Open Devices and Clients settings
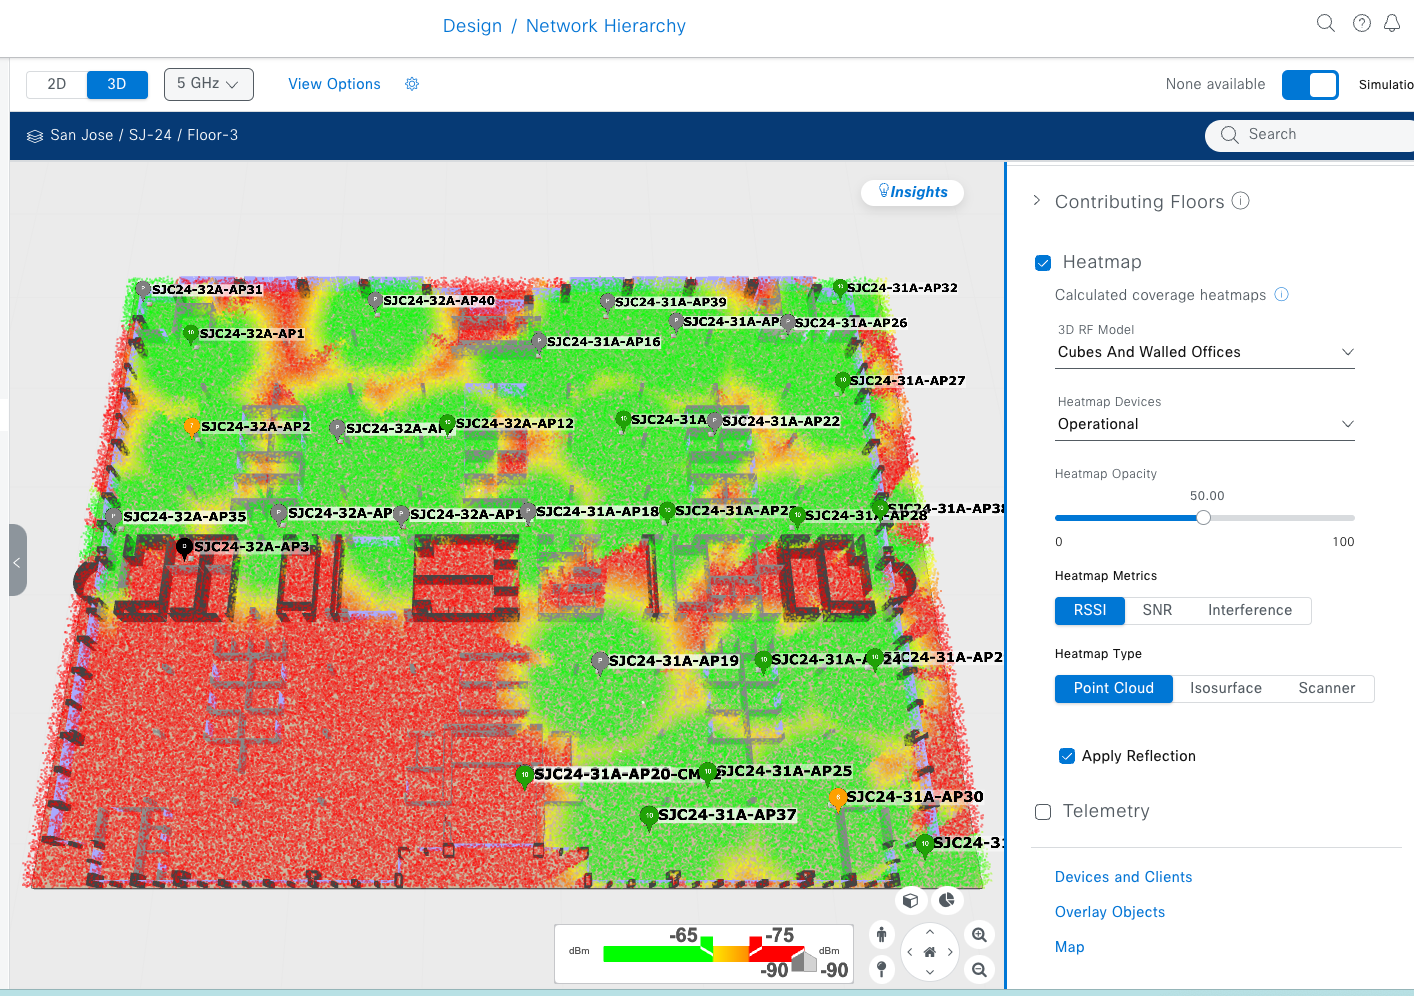 (1123, 876)
